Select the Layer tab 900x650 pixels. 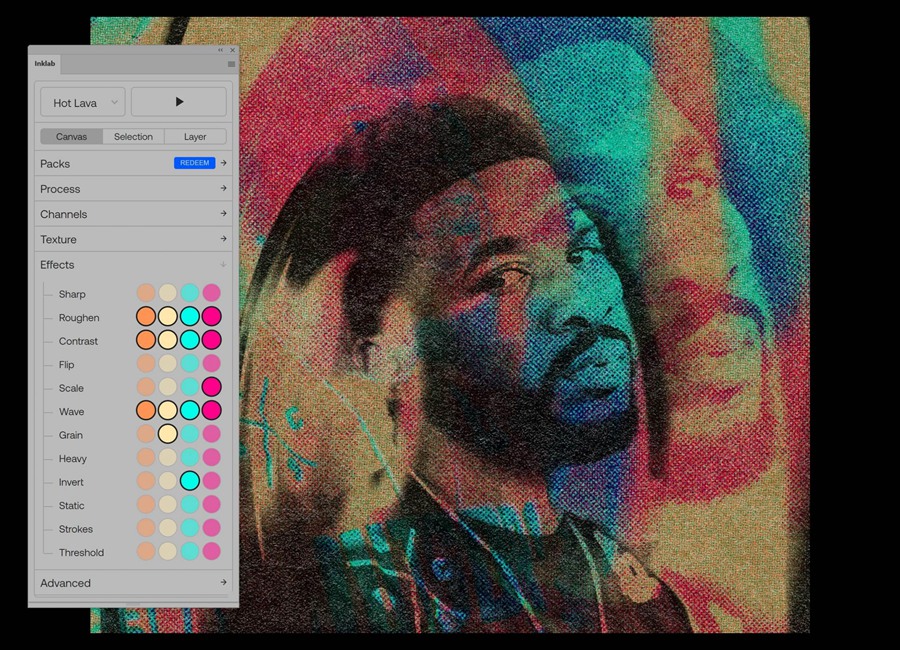[x=195, y=136]
